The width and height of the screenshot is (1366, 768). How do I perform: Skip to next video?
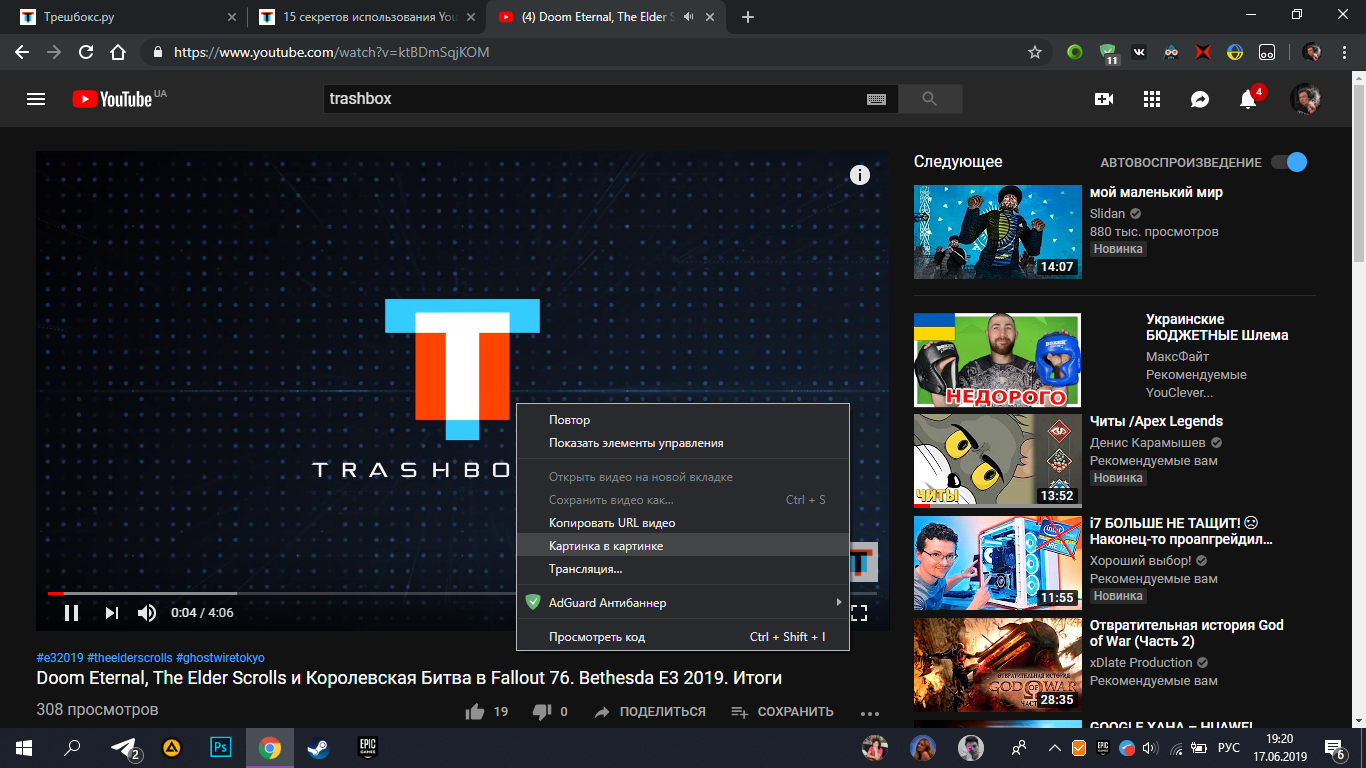(112, 613)
